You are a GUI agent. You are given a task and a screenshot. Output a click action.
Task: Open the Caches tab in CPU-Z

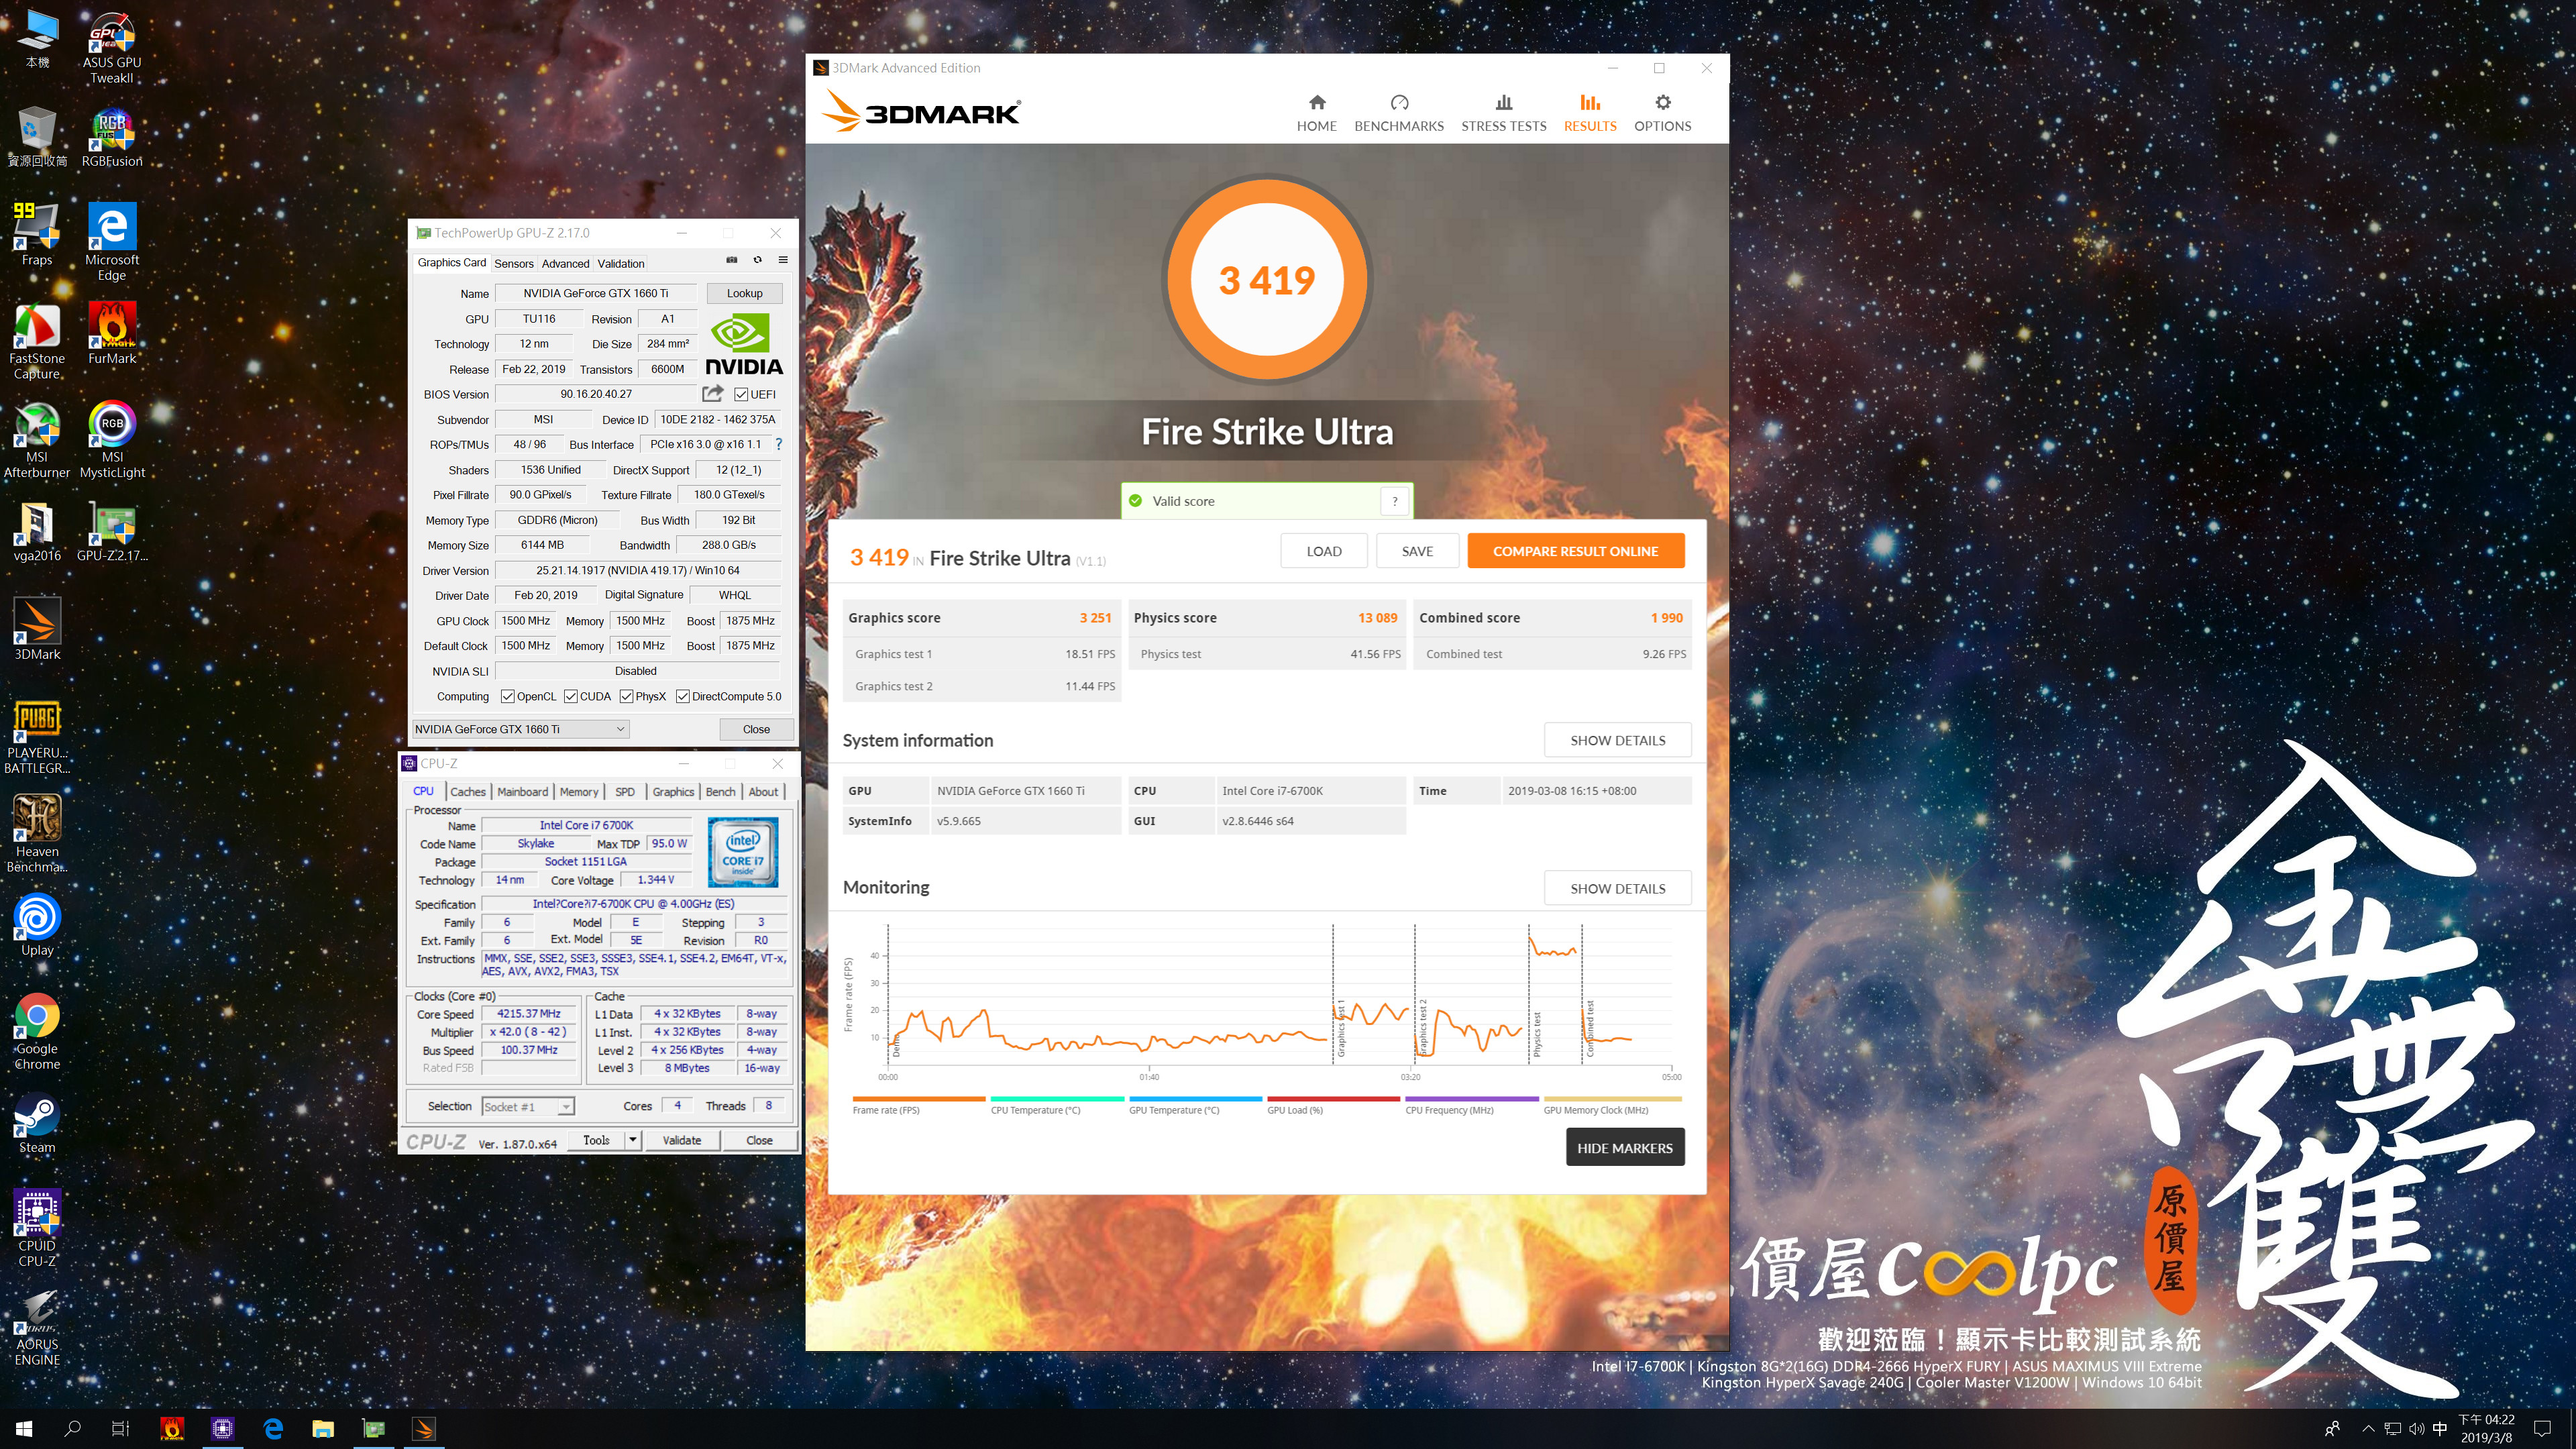(467, 791)
